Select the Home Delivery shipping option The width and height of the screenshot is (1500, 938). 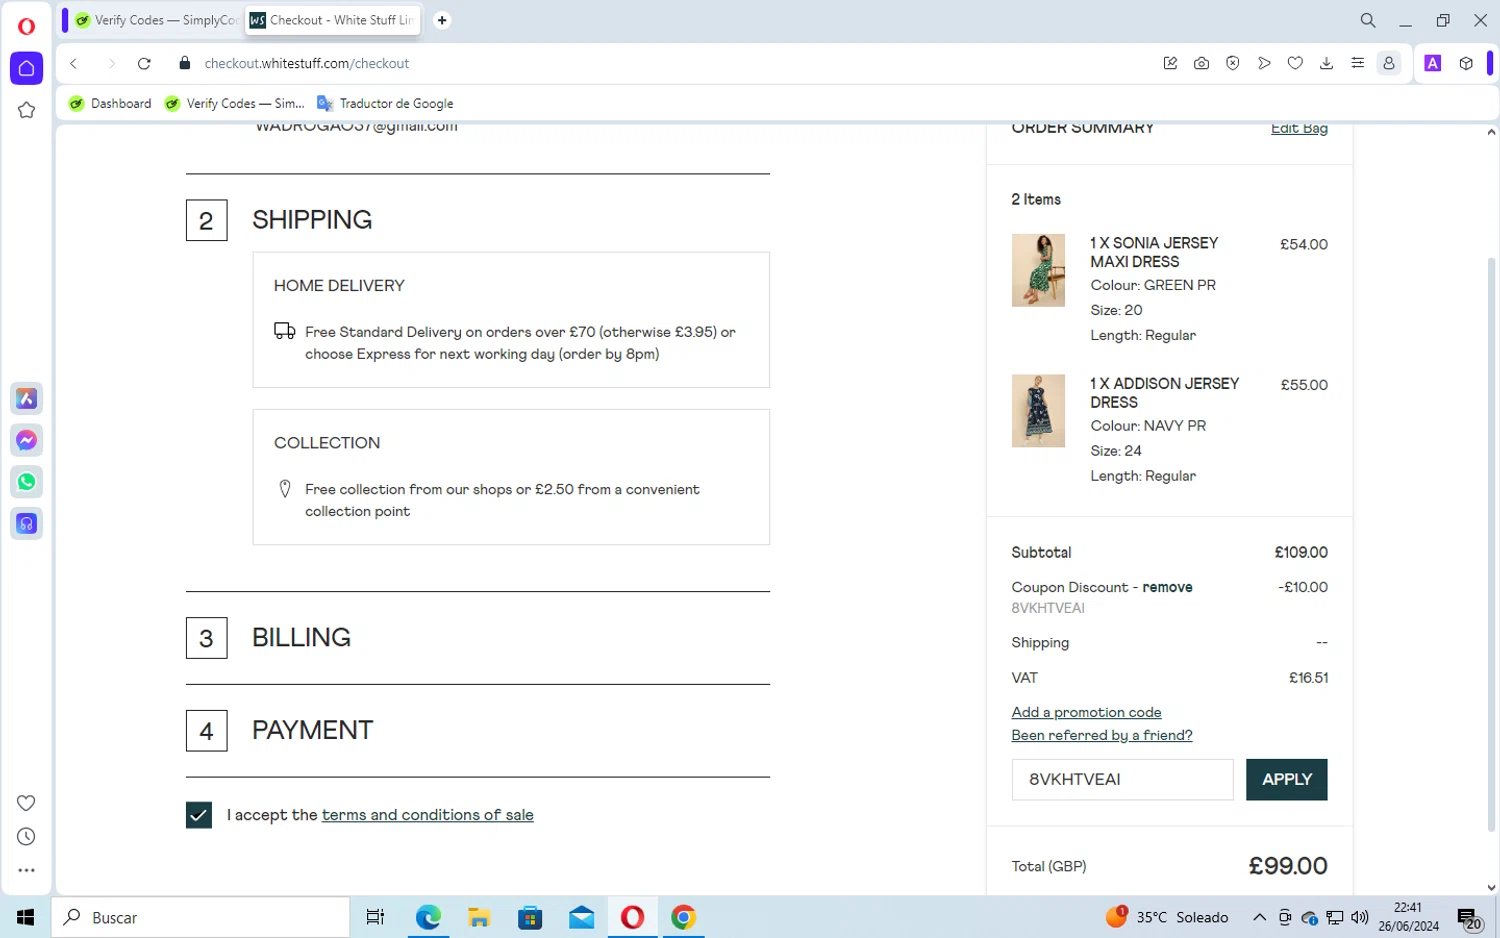[511, 320]
